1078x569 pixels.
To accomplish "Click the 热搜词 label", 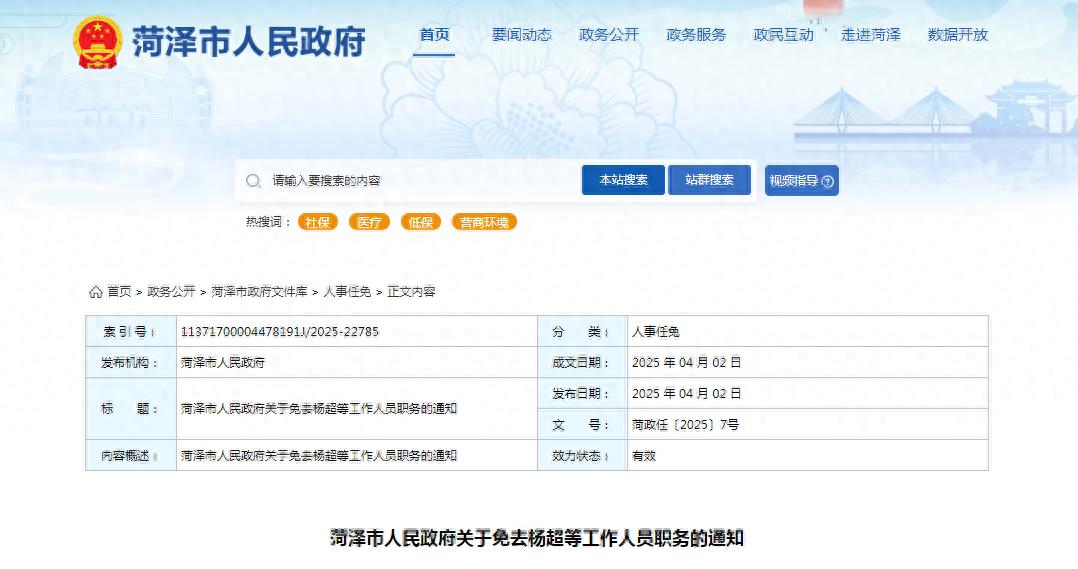I will click(x=268, y=222).
